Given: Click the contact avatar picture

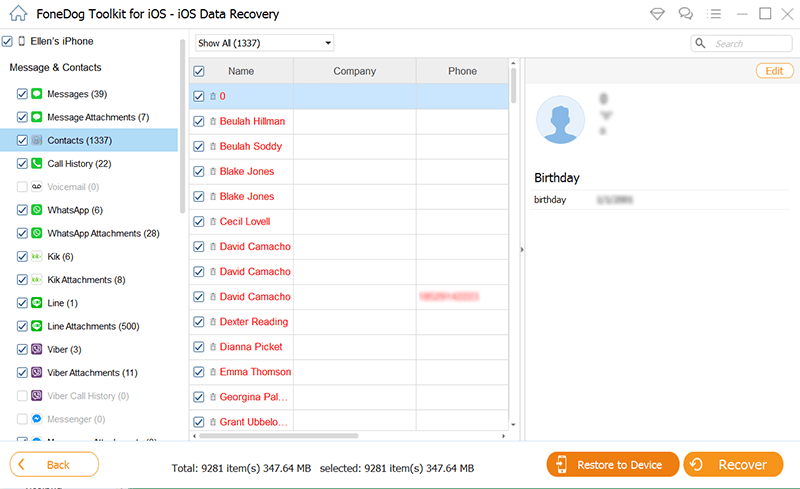Looking at the screenshot, I should point(560,119).
